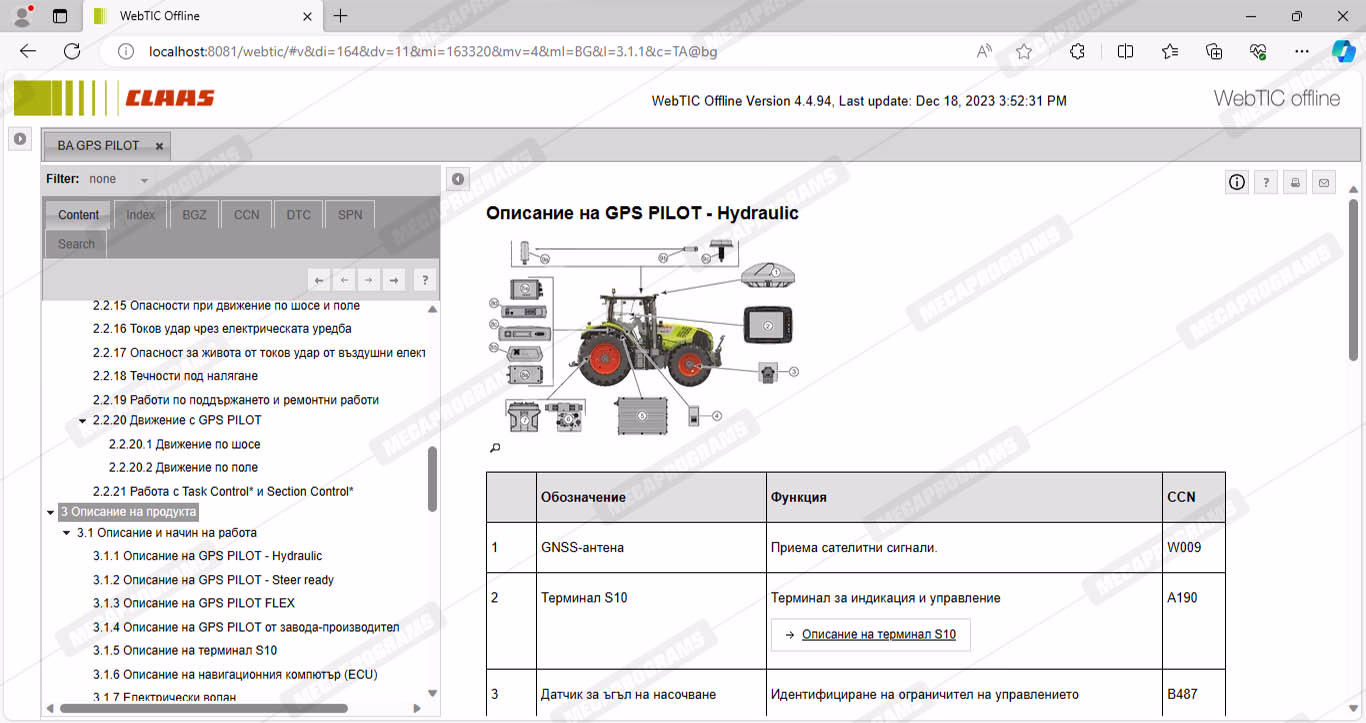
Task: Switch to the DTC tab
Action: point(298,215)
